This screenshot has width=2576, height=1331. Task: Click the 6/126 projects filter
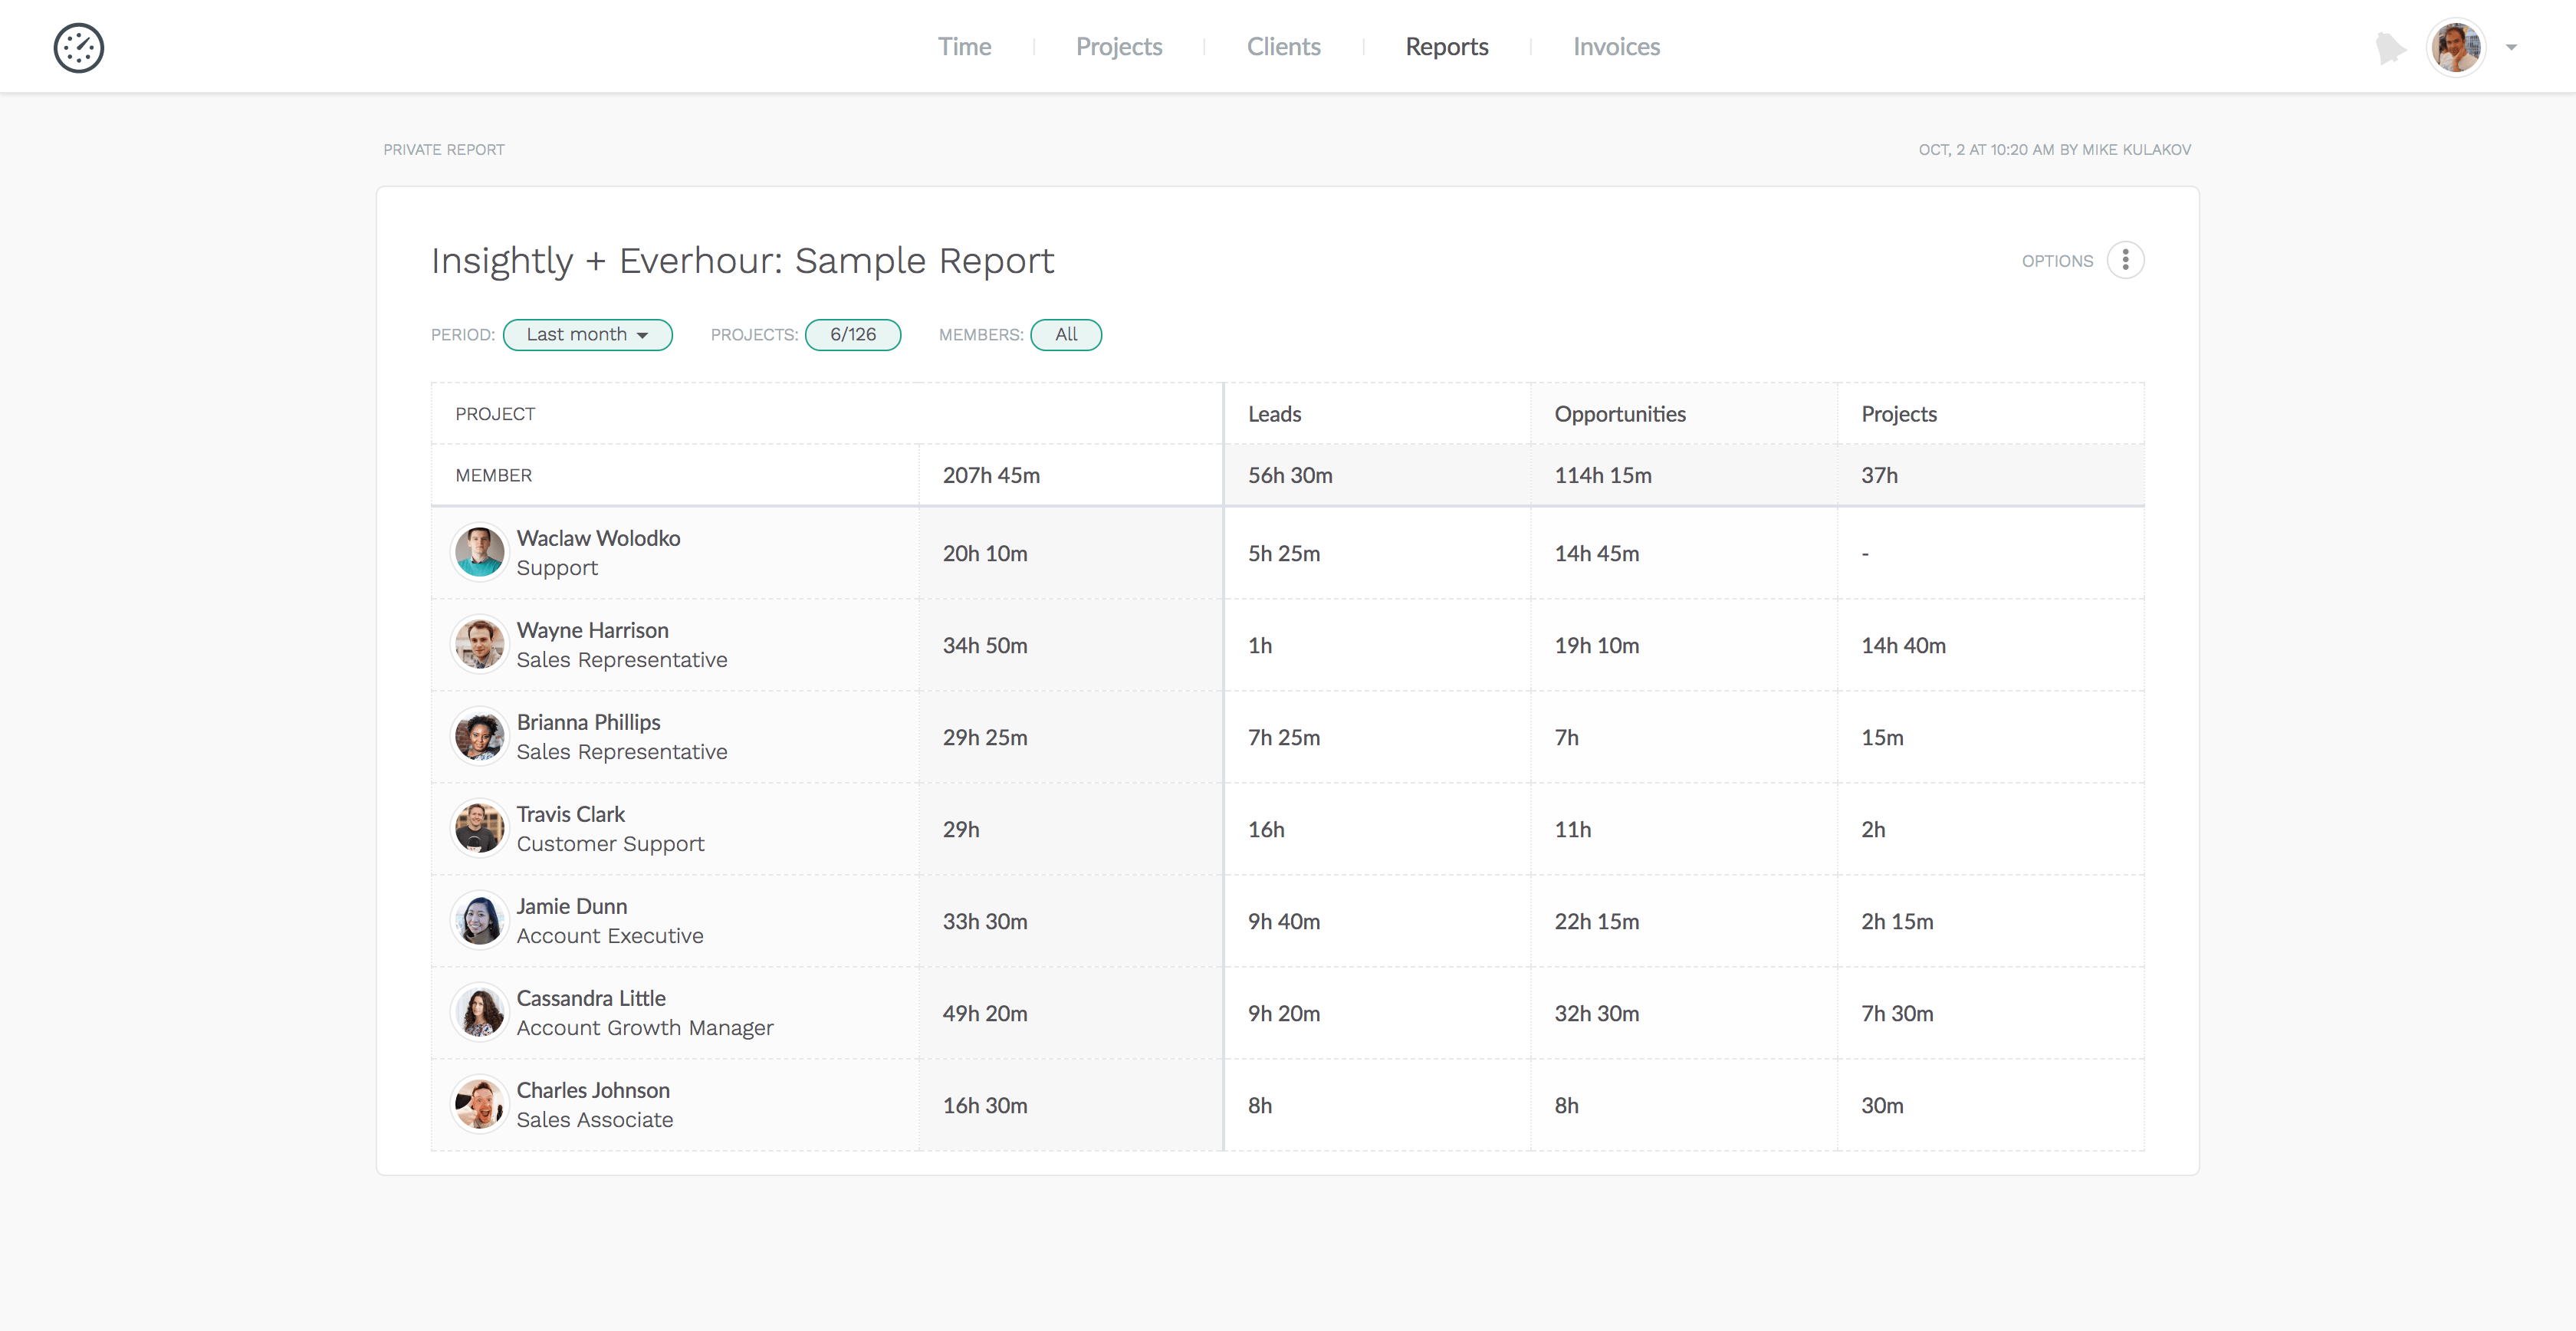(x=853, y=335)
